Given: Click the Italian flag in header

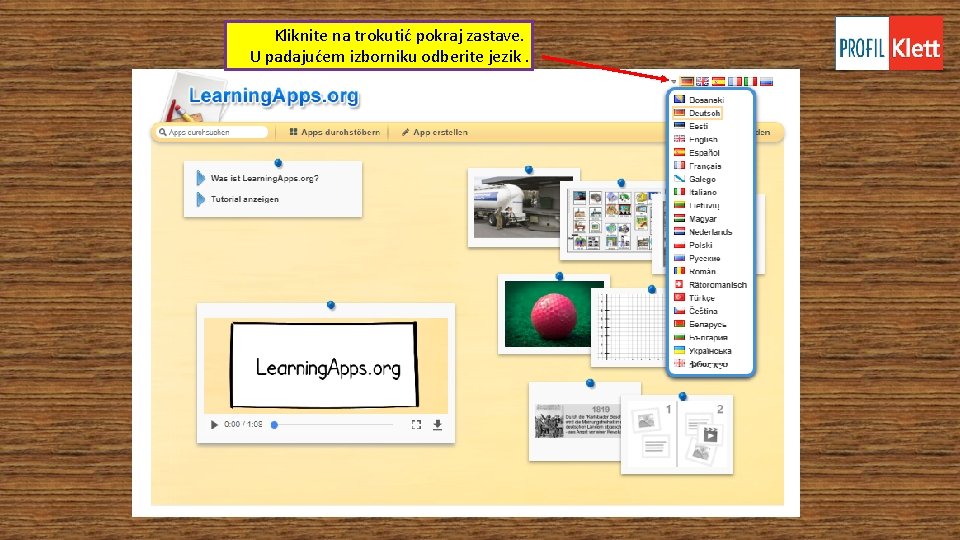Looking at the screenshot, I should (750, 81).
